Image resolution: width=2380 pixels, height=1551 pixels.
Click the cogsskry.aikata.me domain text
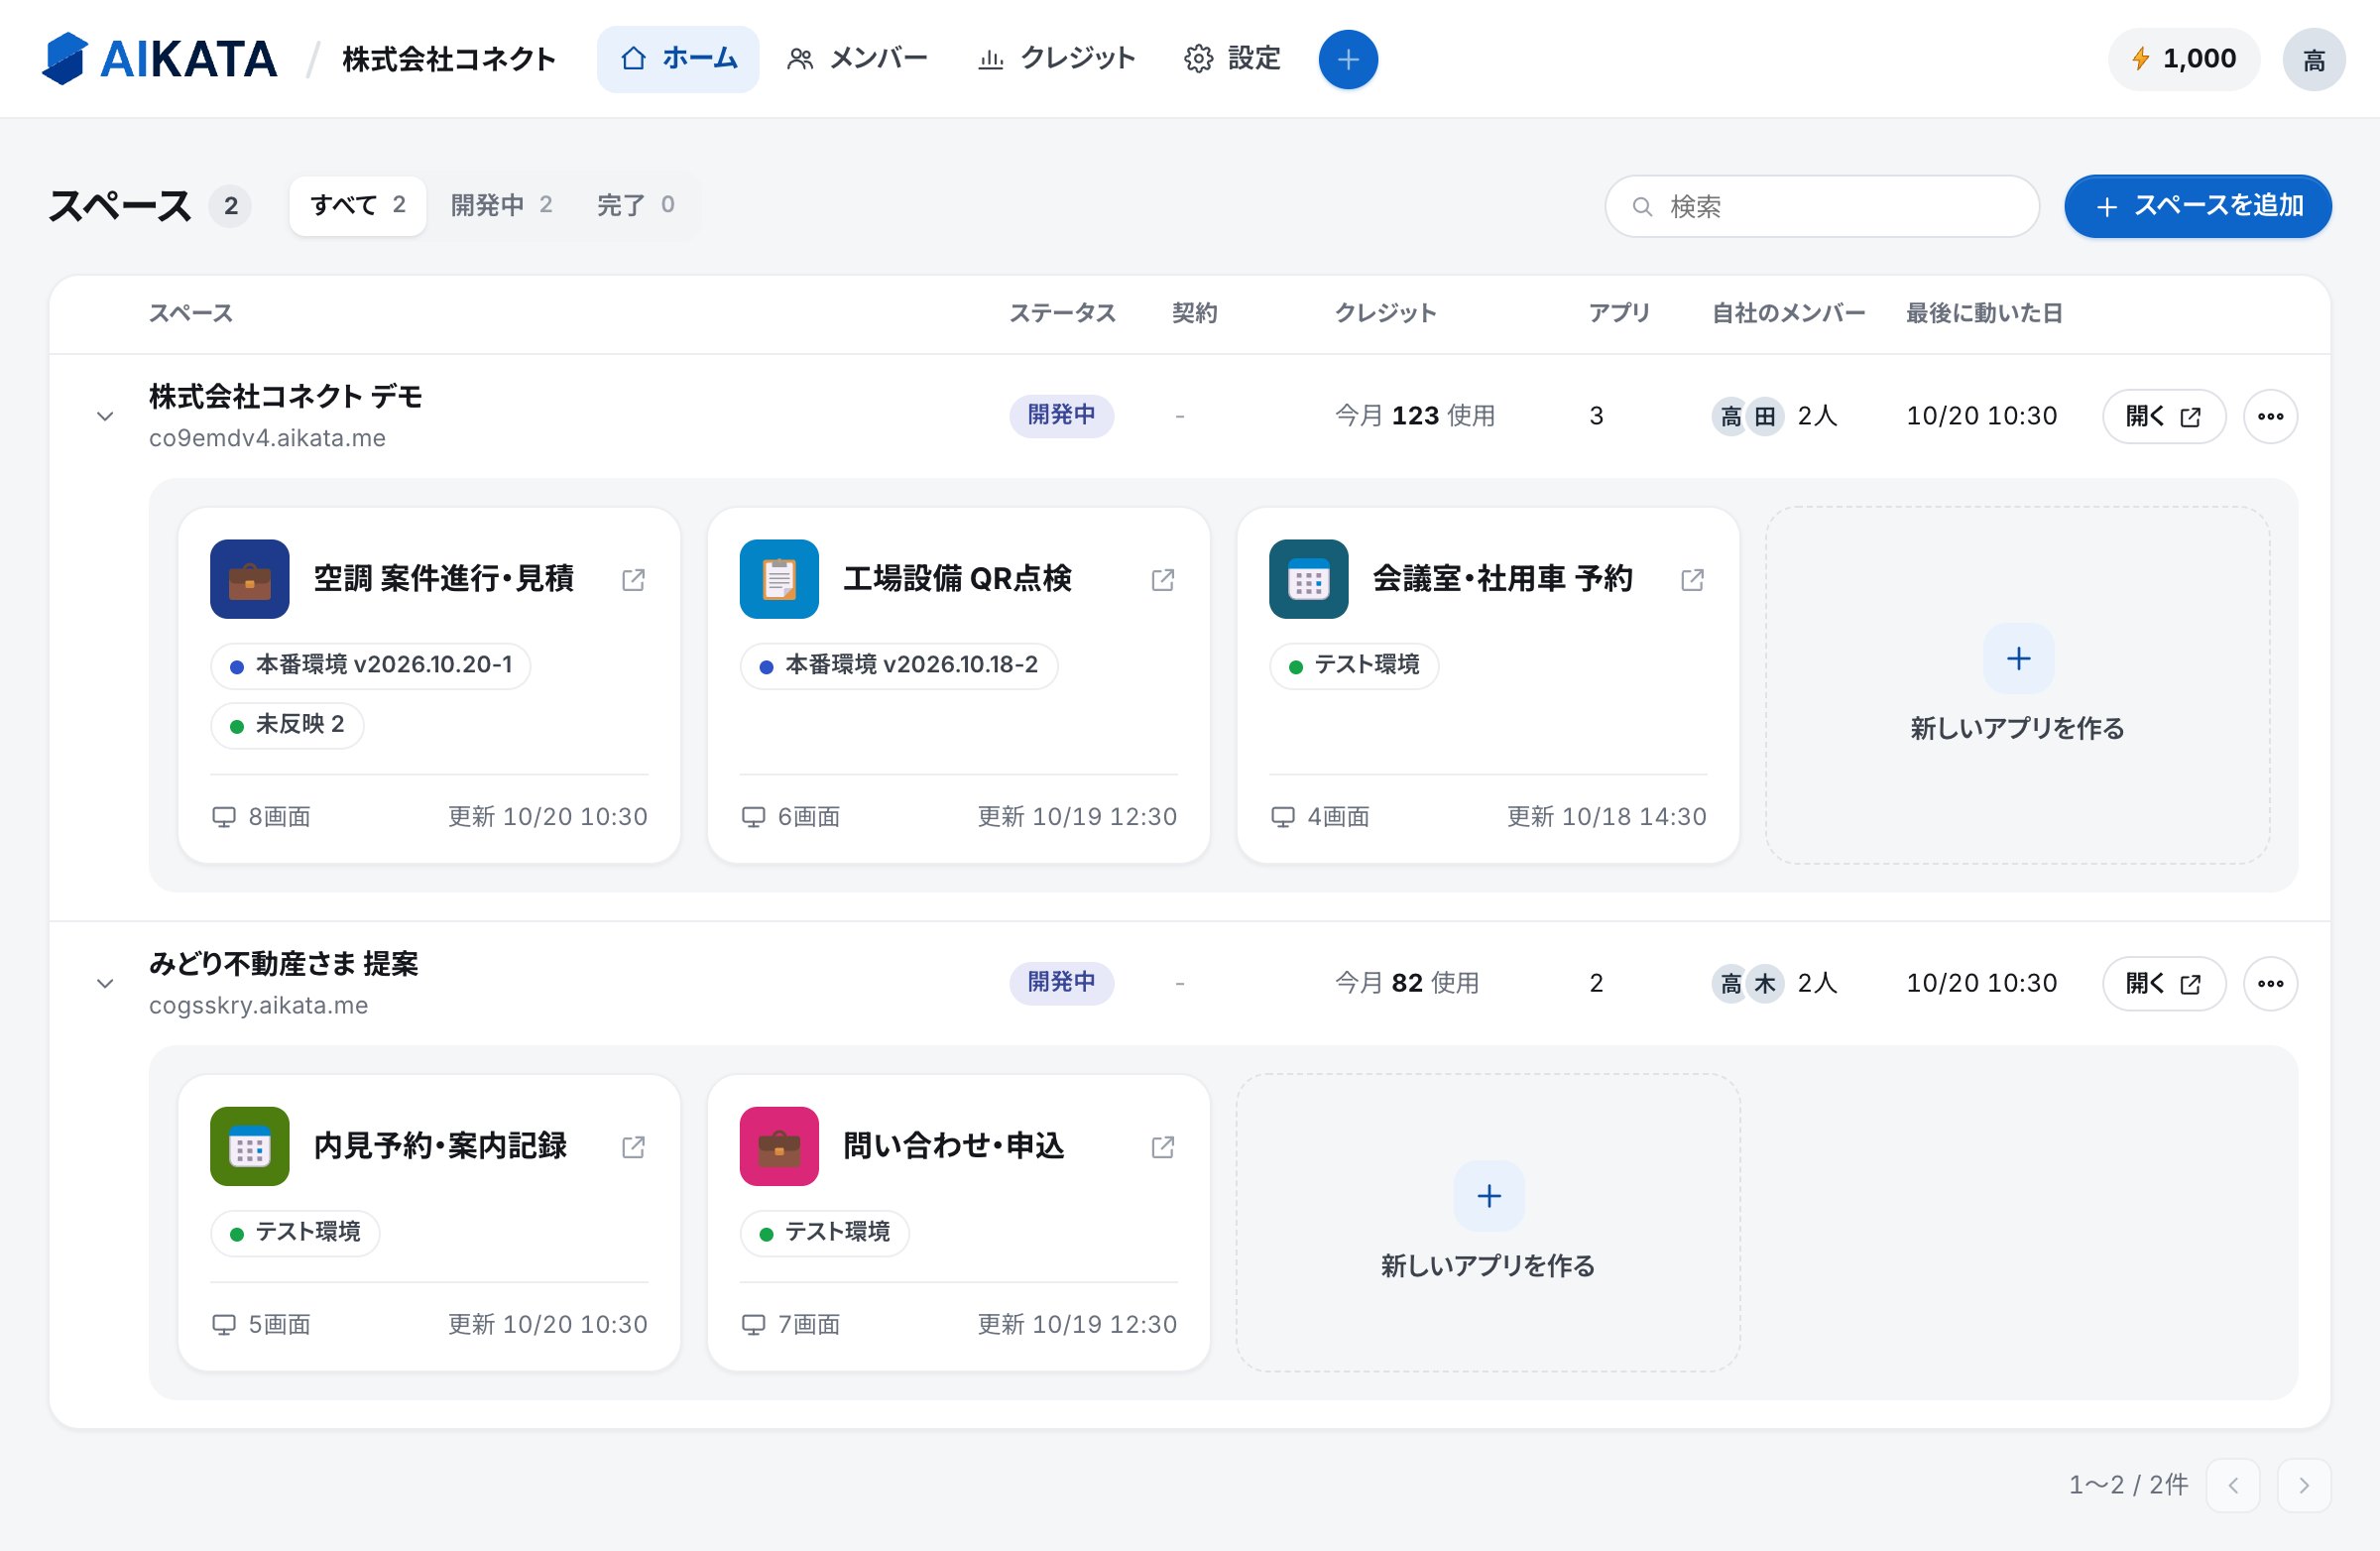pyautogui.click(x=258, y=1005)
